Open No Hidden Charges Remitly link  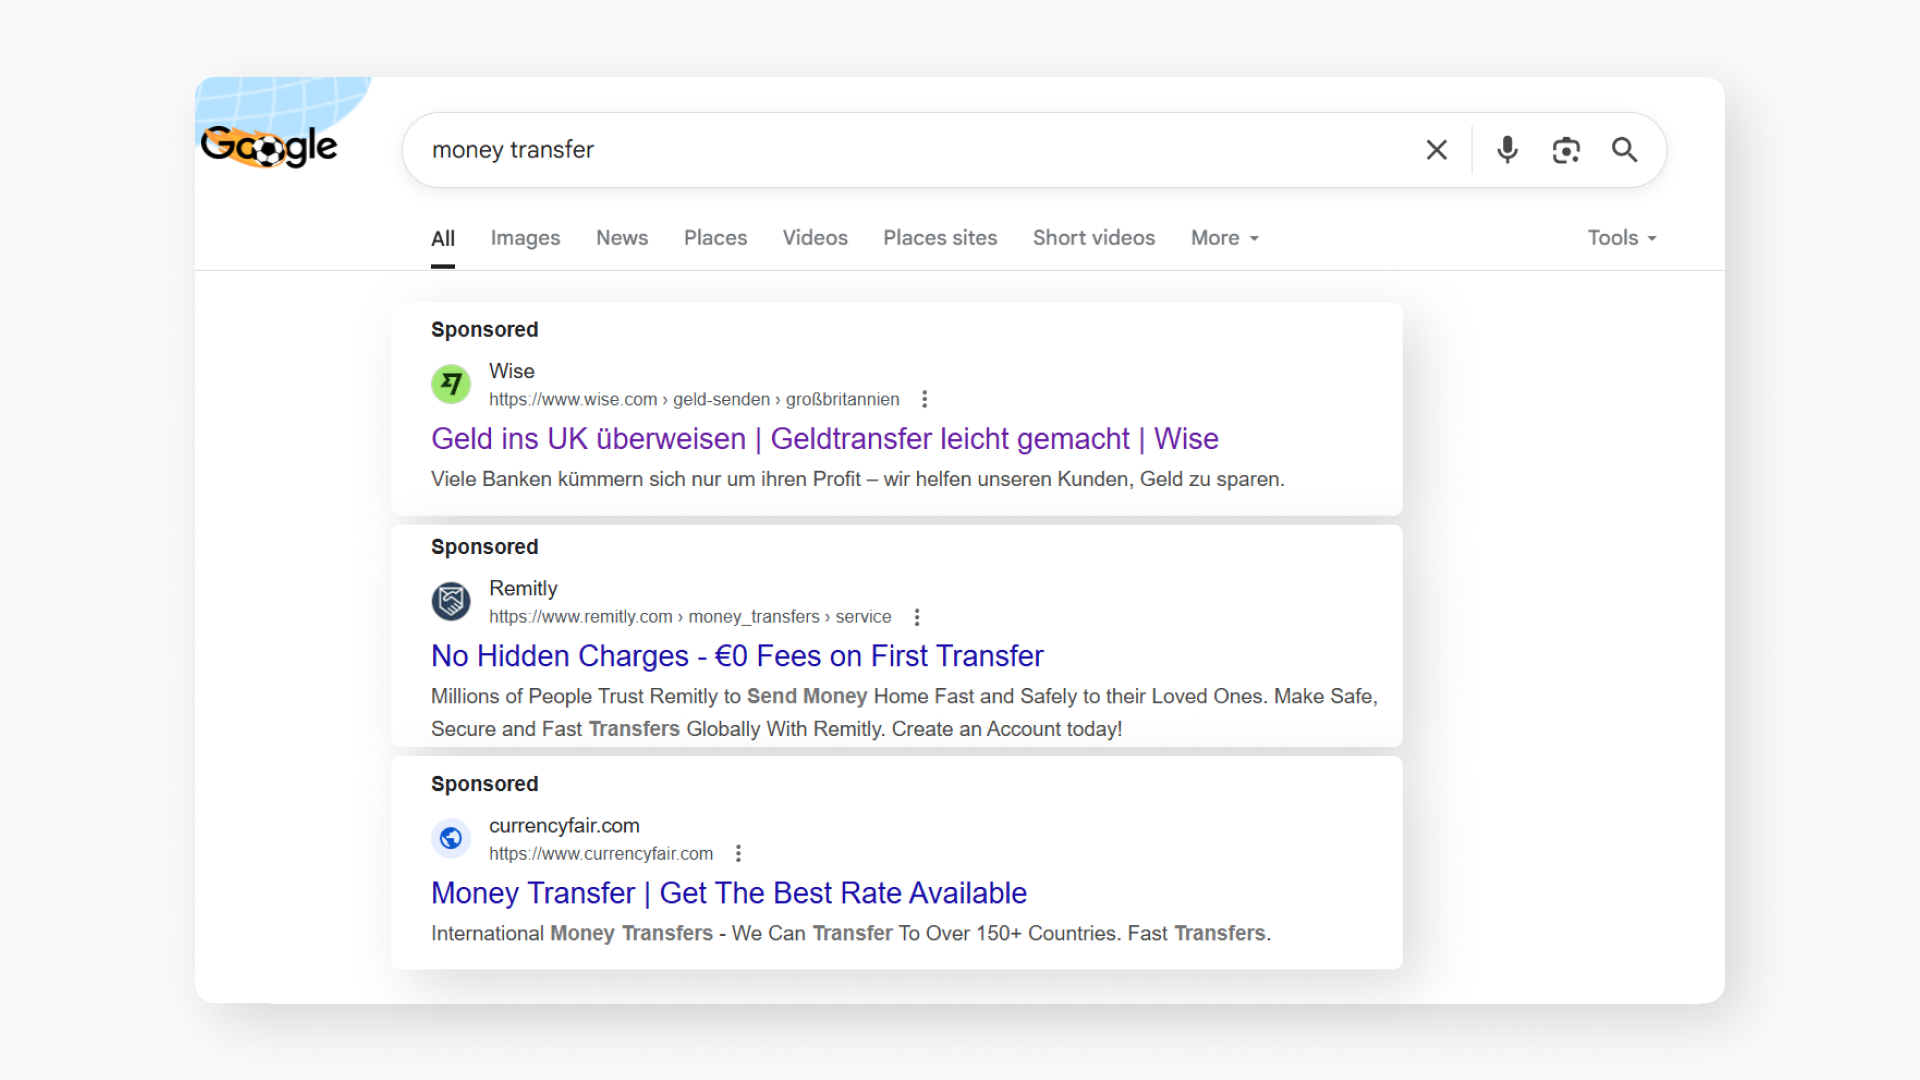tap(737, 656)
